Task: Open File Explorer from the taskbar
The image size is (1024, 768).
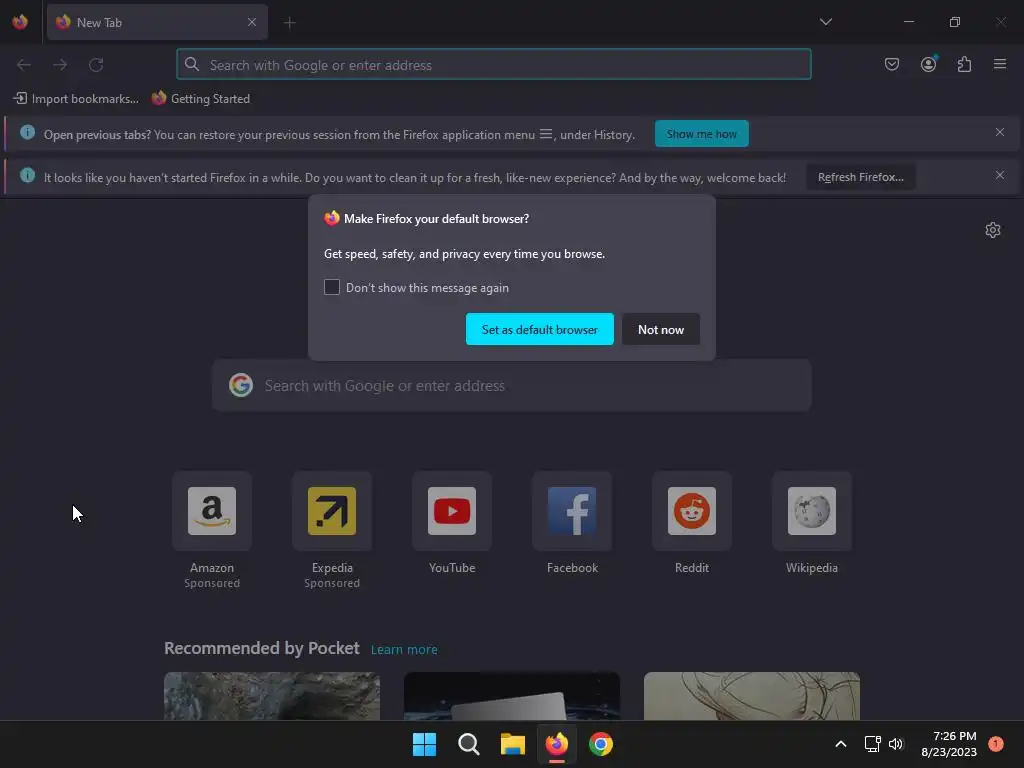Action: click(x=513, y=744)
